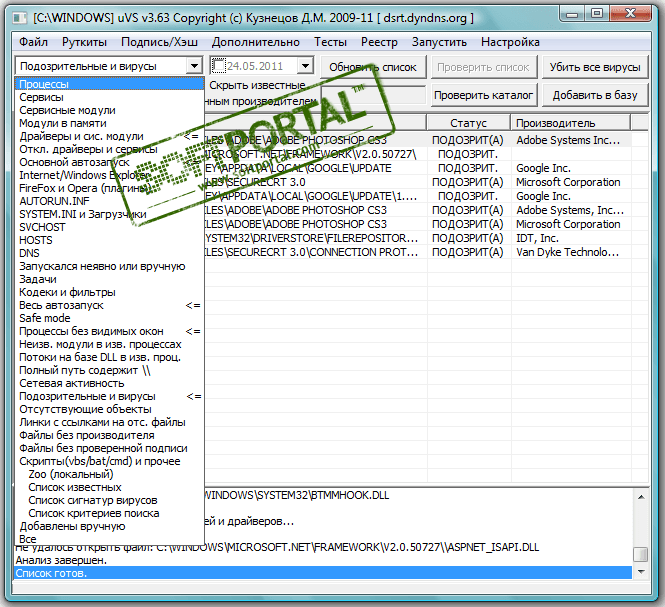Image resolution: width=665 pixels, height=607 pixels.
Task: Choose Список сигнатур вирусов entry
Action: coord(109,500)
